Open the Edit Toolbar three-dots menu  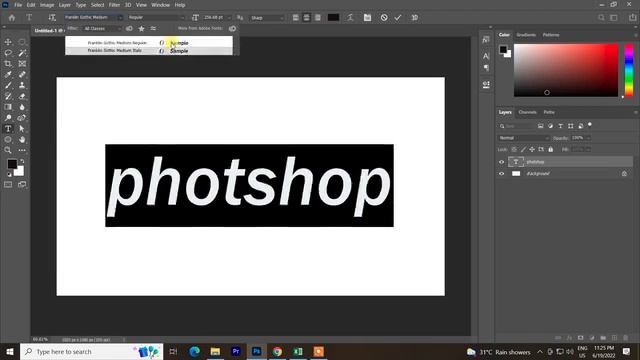[x=22, y=150]
